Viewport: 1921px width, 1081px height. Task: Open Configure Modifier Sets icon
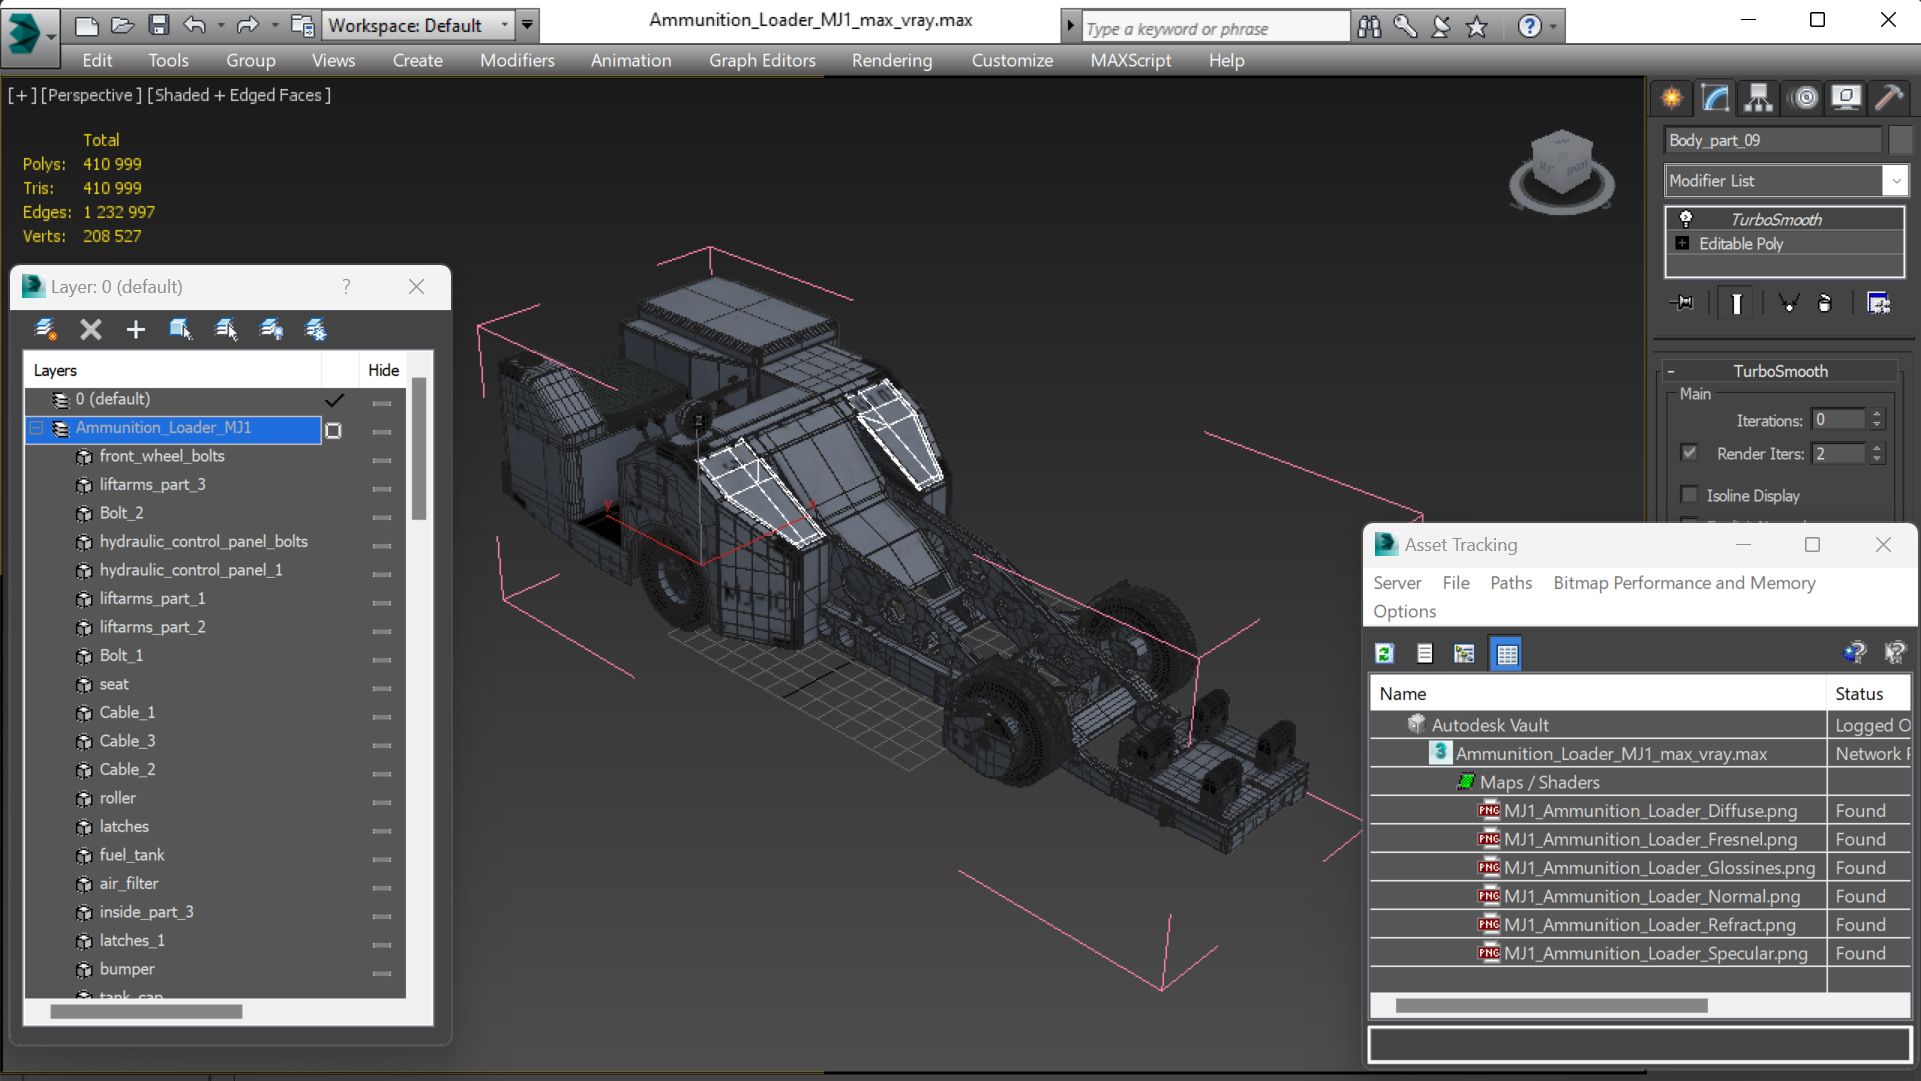click(x=1878, y=303)
